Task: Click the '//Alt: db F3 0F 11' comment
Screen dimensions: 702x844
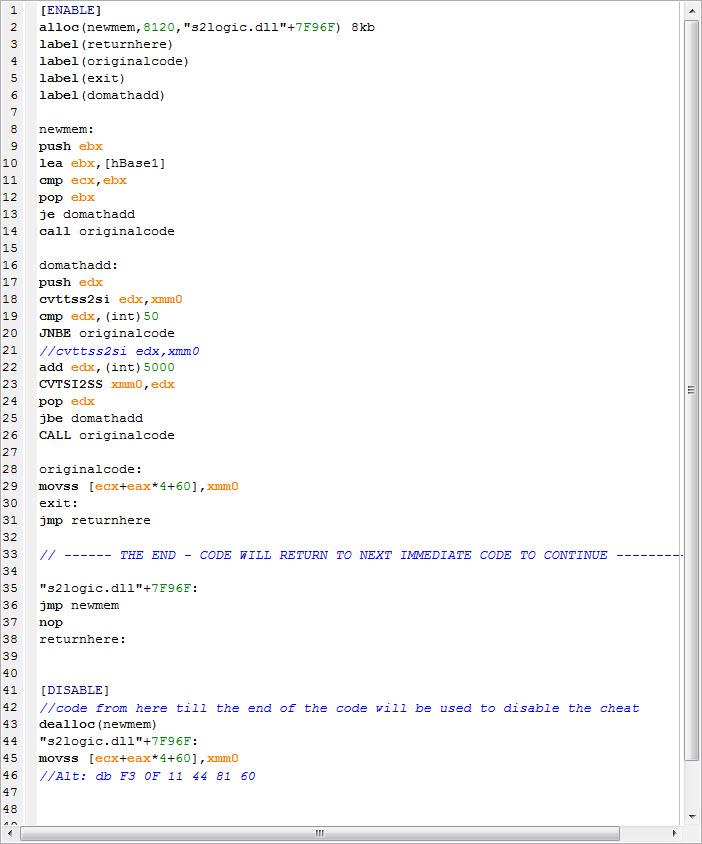Action: [147, 775]
